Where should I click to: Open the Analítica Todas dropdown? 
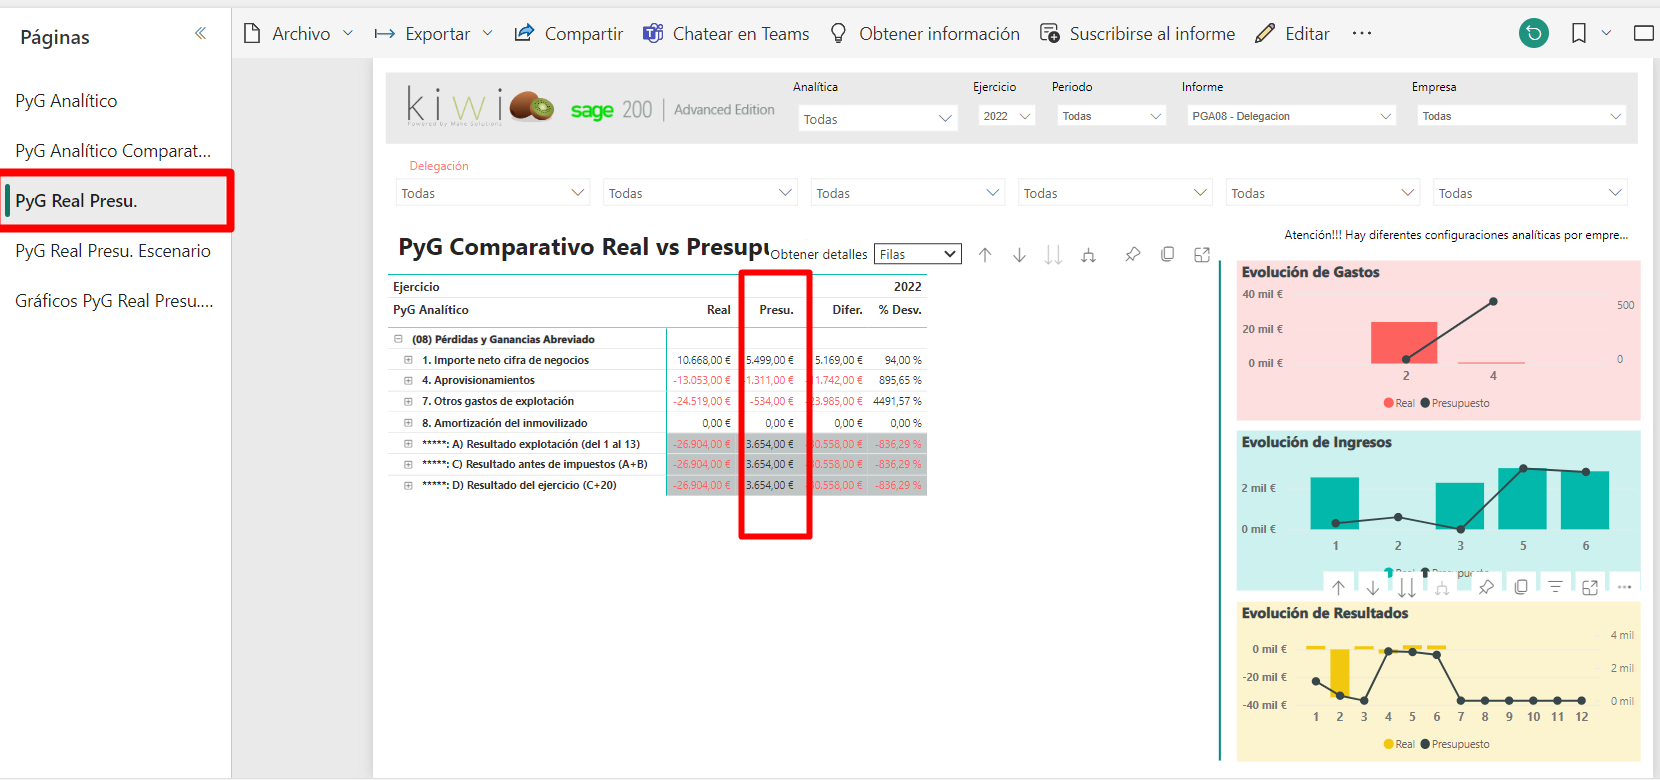click(x=877, y=119)
